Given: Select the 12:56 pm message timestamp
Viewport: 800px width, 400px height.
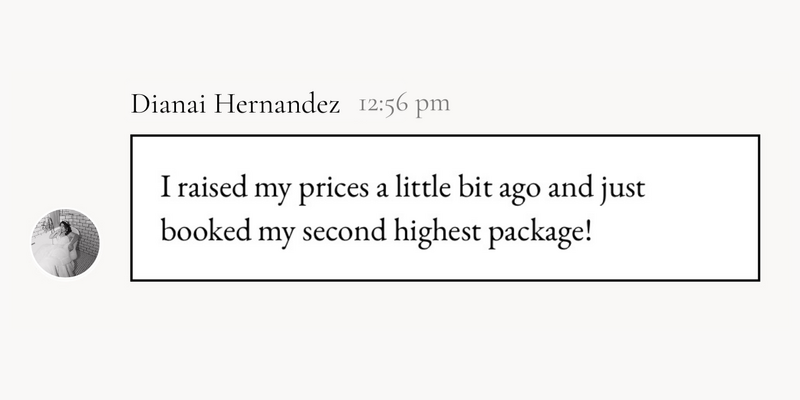Looking at the screenshot, I should (x=404, y=105).
